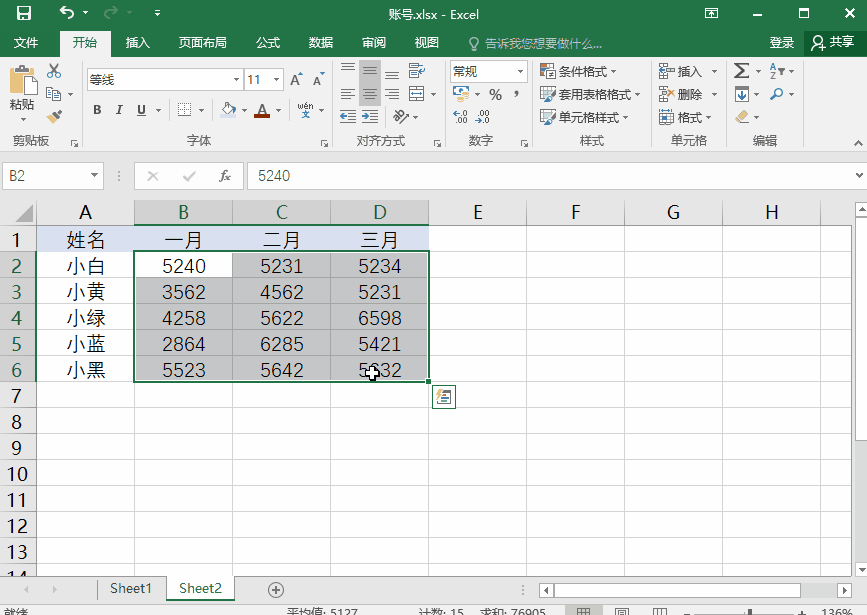Click the percent style icon

(x=495, y=94)
